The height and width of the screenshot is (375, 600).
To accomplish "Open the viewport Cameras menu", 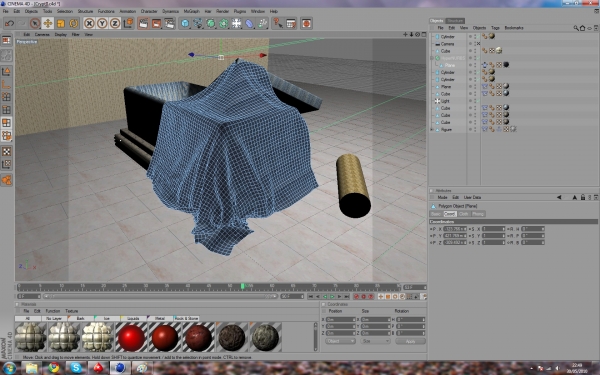I will [x=42, y=34].
